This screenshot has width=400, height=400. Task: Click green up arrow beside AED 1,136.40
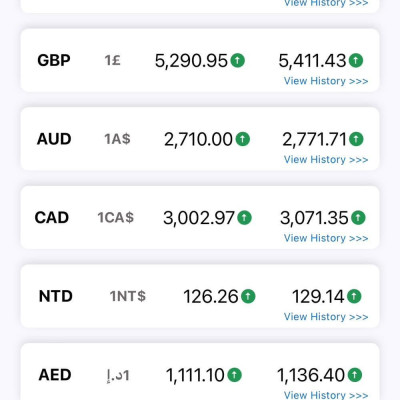(355, 375)
